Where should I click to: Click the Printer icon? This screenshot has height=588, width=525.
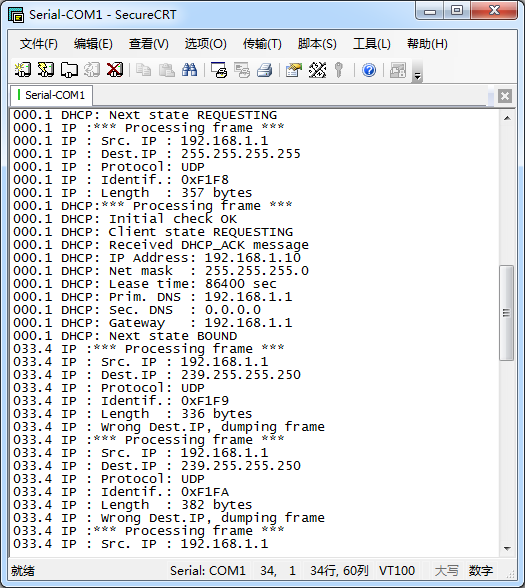pos(265,70)
